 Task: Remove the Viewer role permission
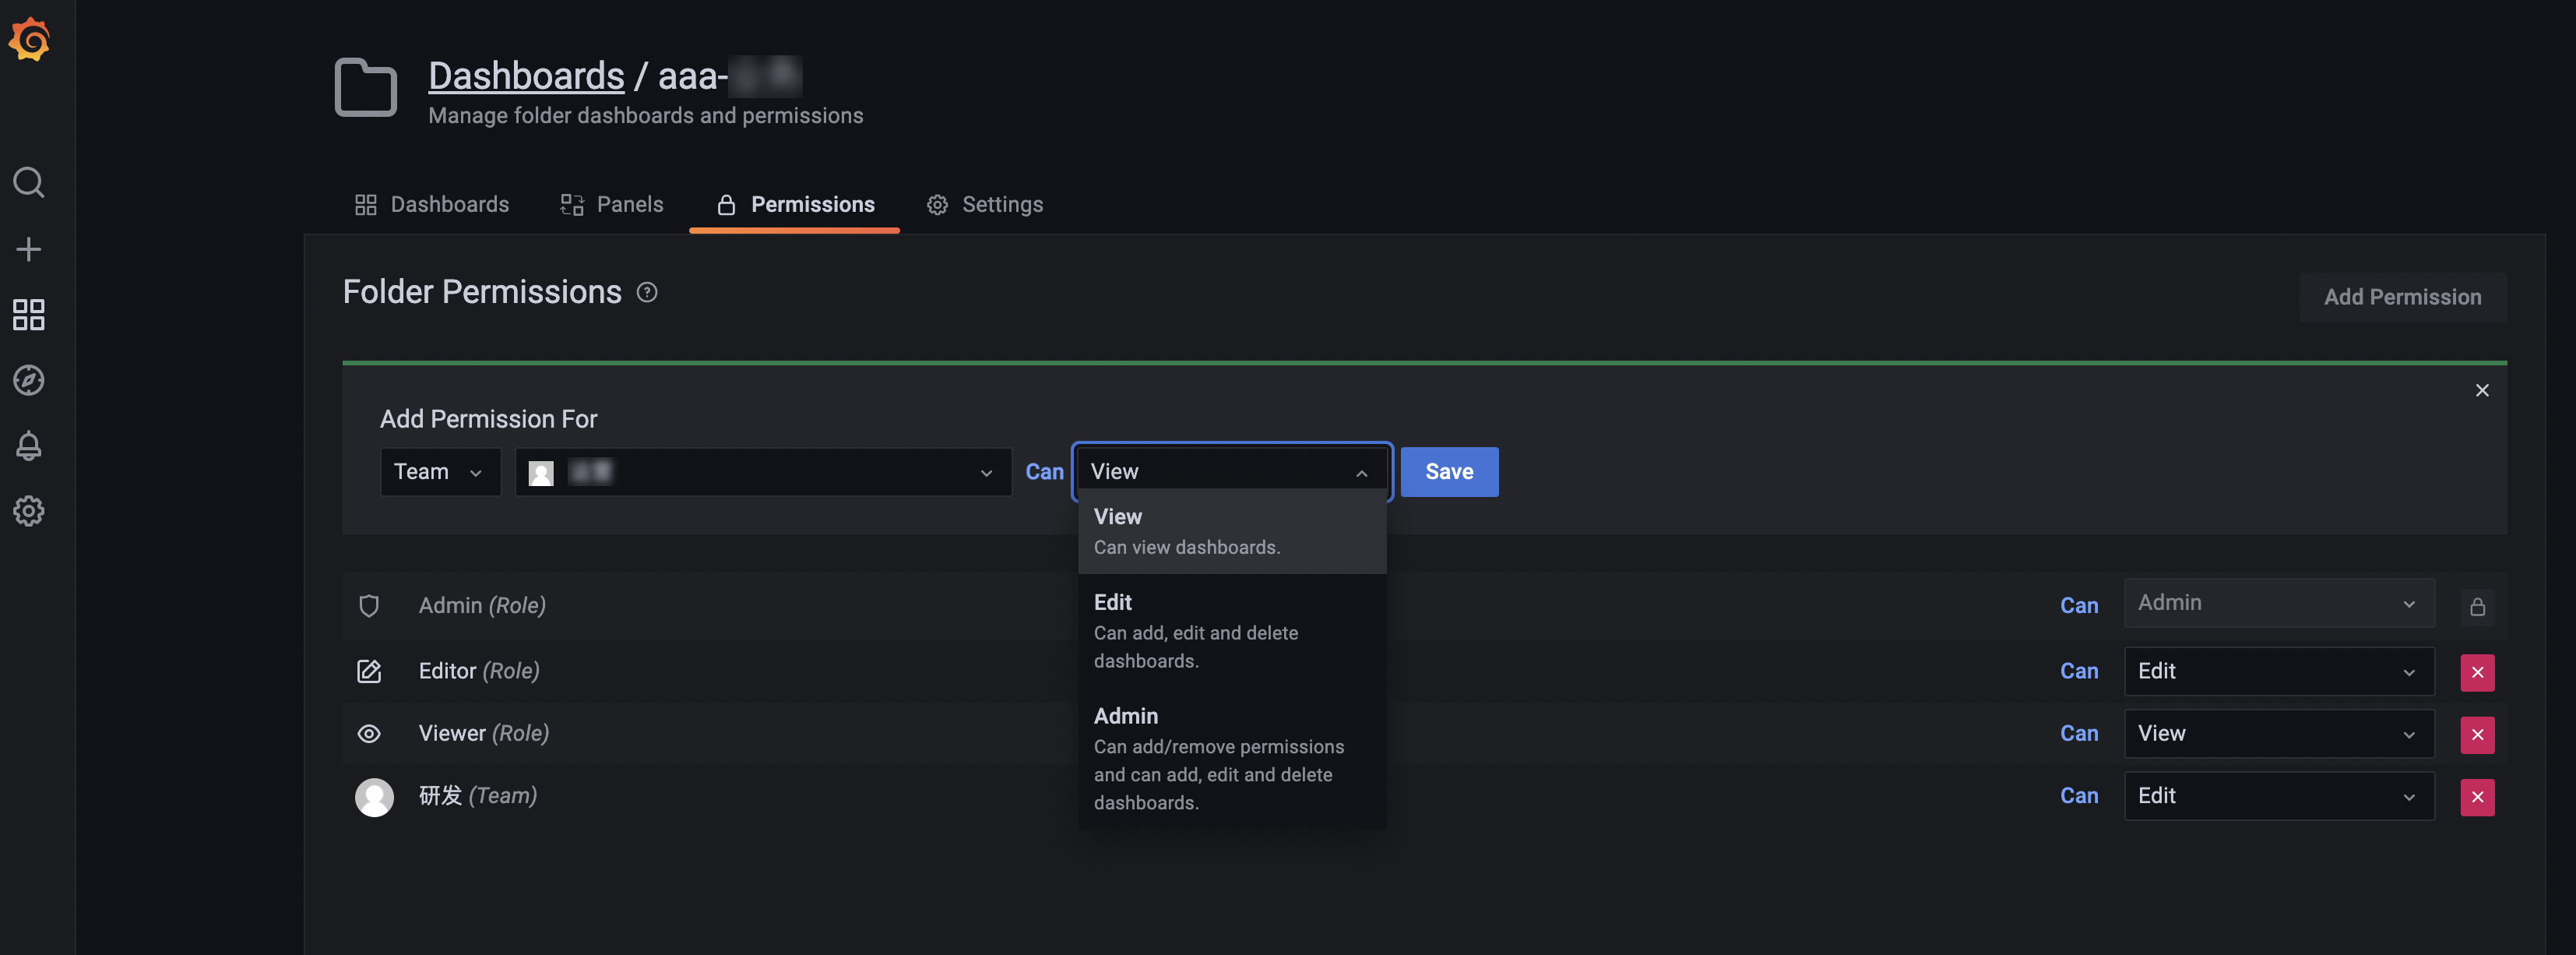pyautogui.click(x=2476, y=735)
